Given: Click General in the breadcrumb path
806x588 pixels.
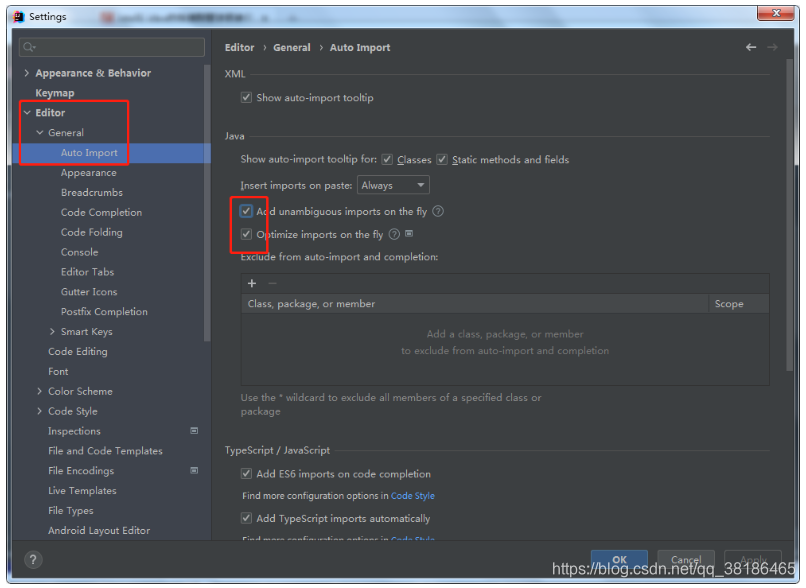Looking at the screenshot, I should pos(291,47).
